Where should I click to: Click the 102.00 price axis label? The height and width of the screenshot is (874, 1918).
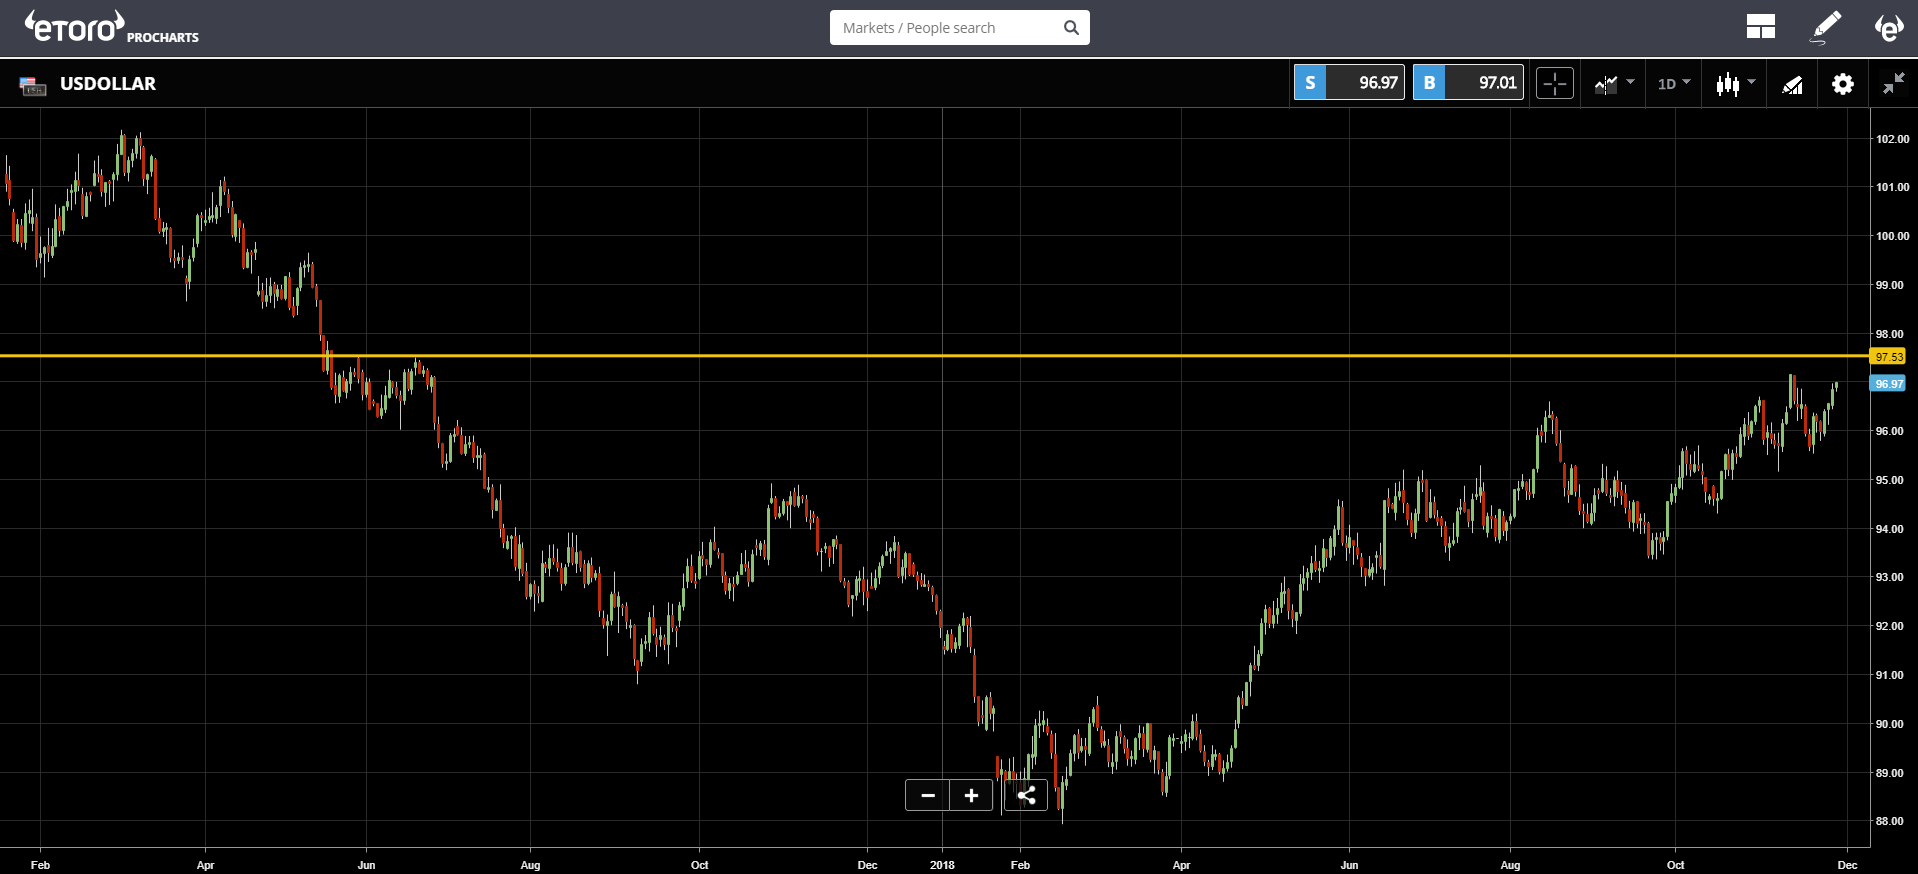point(1892,139)
